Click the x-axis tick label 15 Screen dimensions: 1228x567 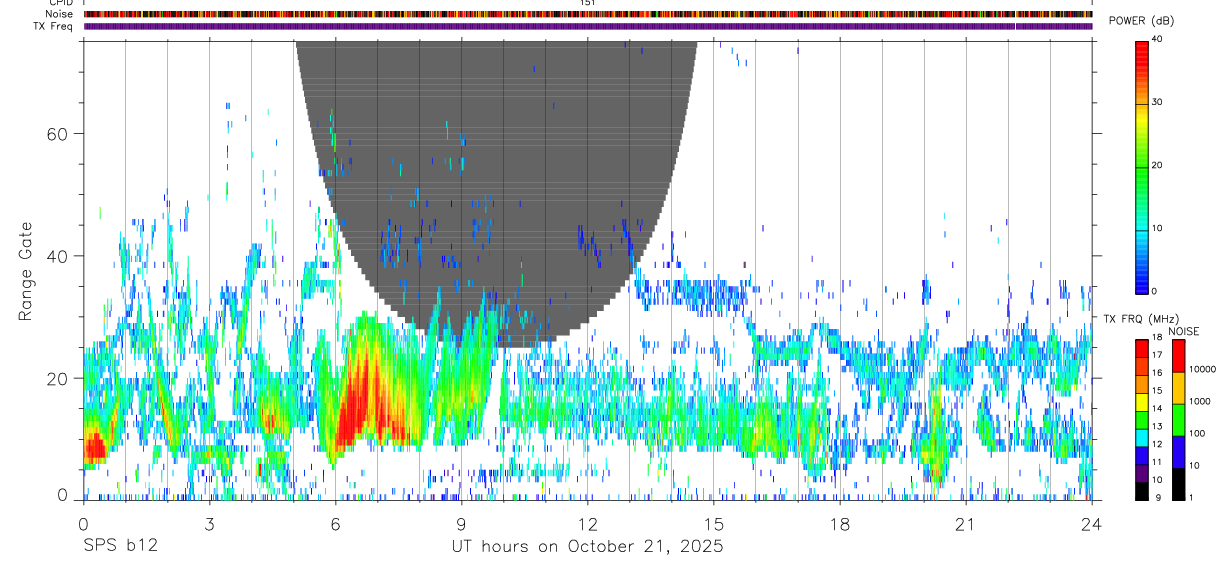click(714, 524)
